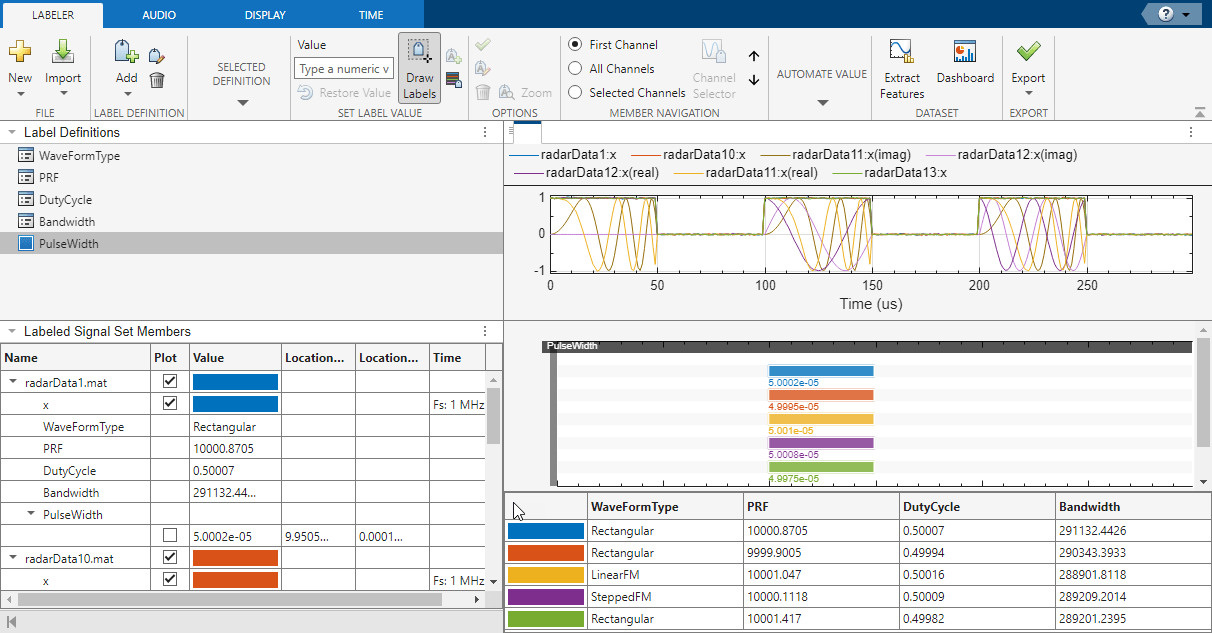The image size is (1212, 633).
Task: Select the Draw Labels tool
Action: [419, 67]
